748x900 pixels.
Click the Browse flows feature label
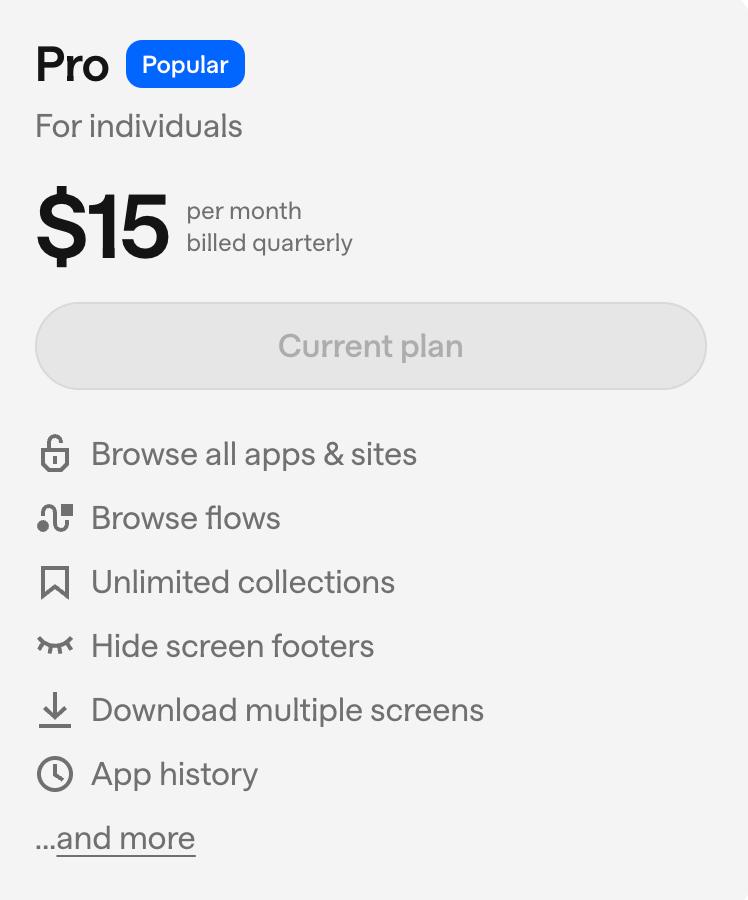pos(186,518)
